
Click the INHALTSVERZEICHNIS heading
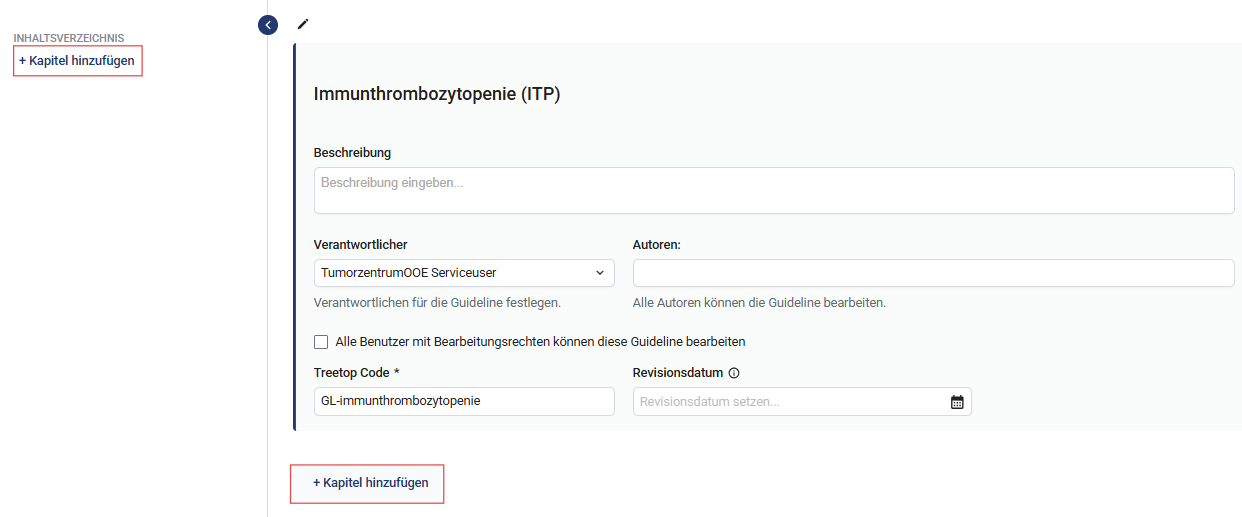(69, 38)
